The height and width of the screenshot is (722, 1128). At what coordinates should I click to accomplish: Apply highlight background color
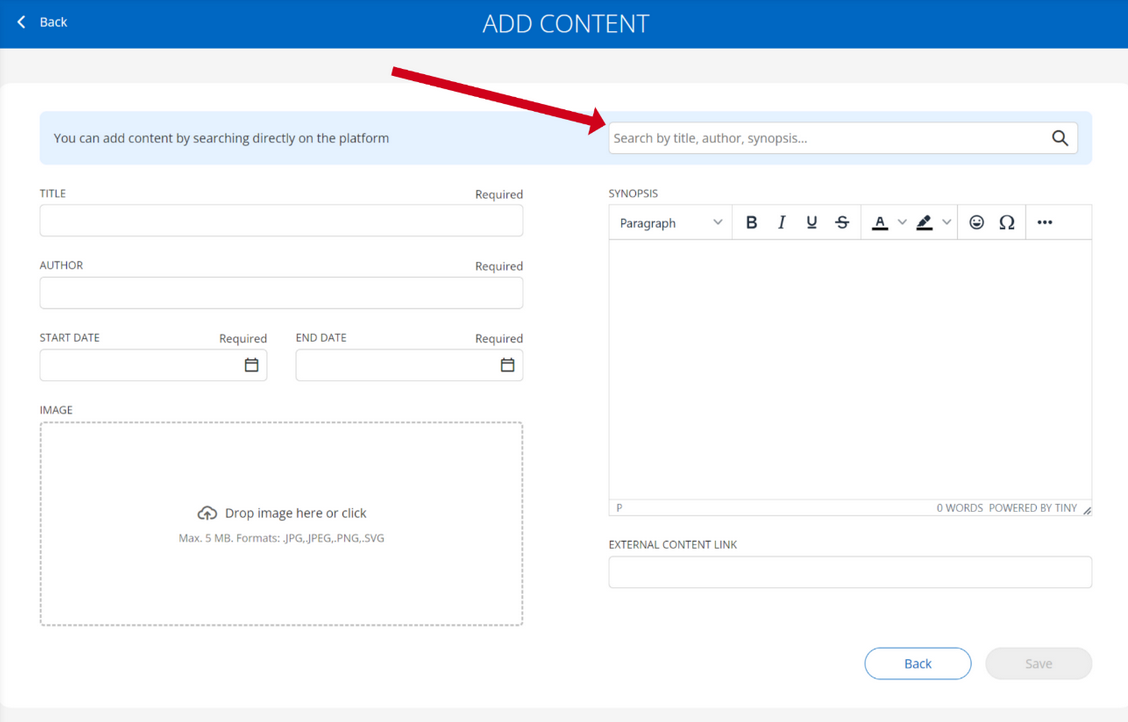pyautogui.click(x=924, y=223)
